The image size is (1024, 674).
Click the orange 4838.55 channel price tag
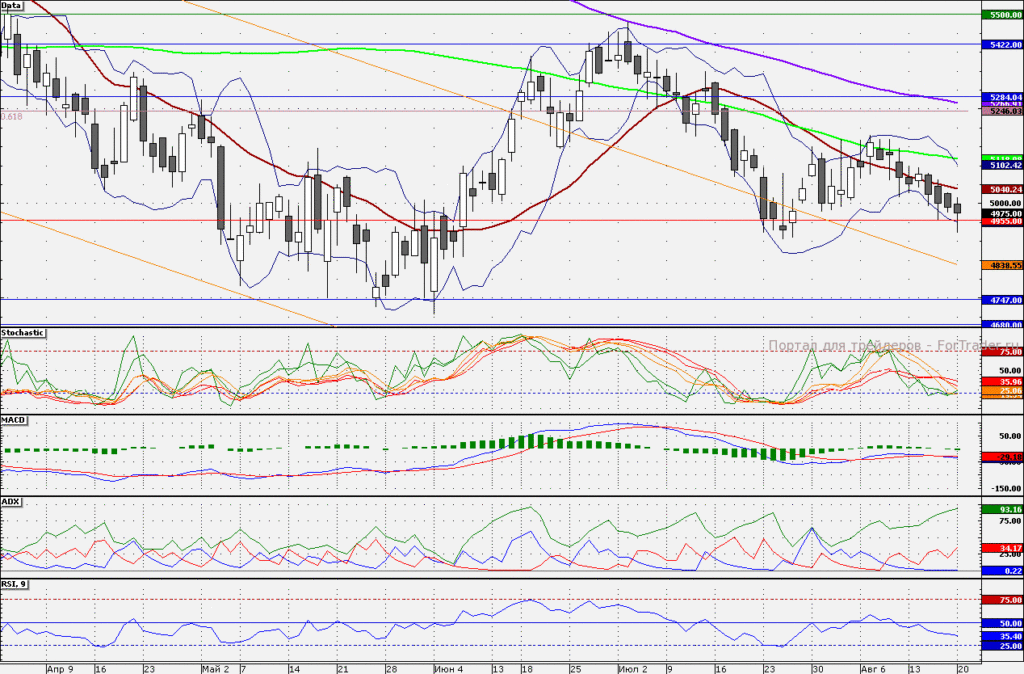coord(1002,265)
